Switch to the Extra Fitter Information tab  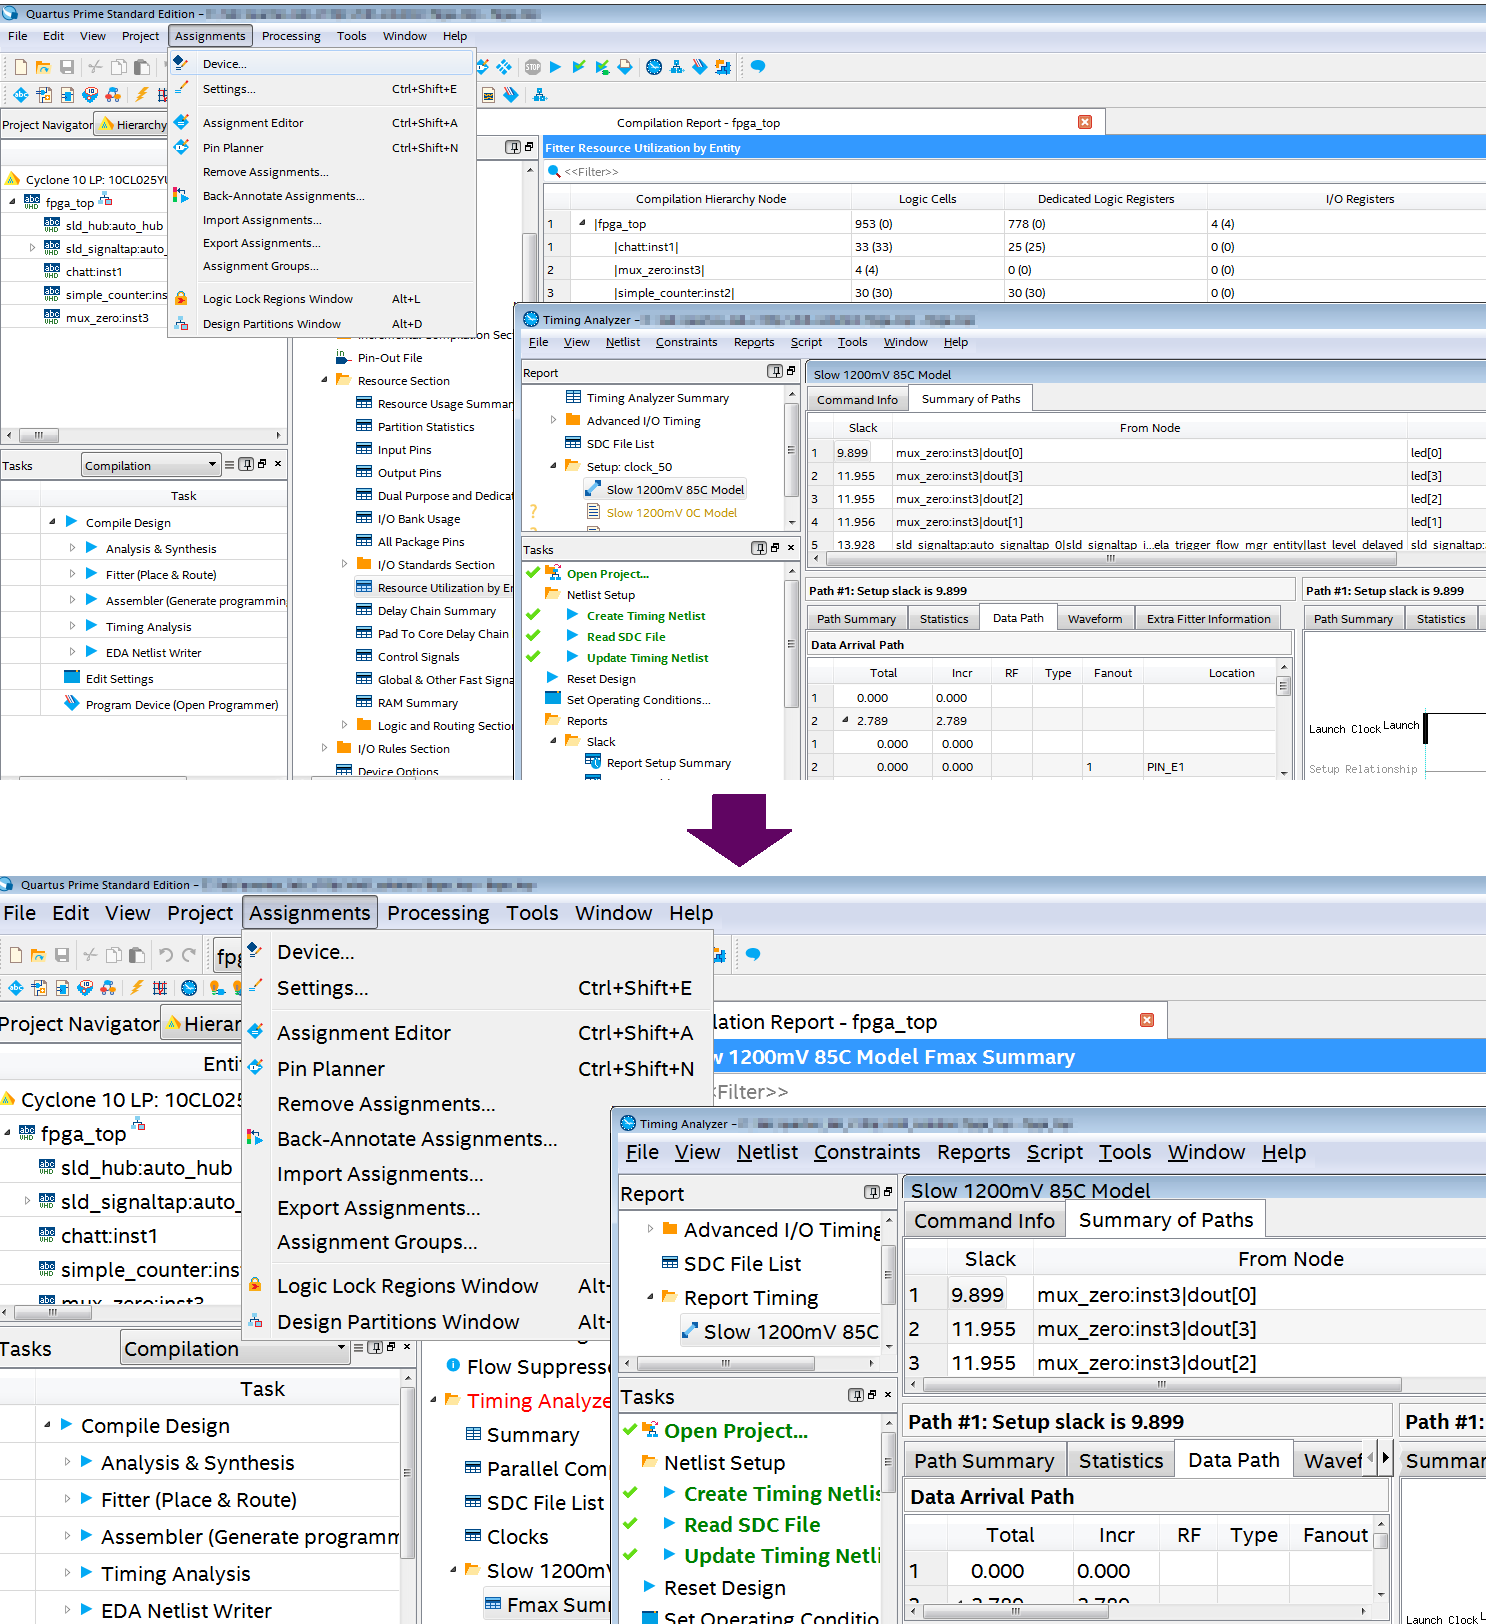1208,619
